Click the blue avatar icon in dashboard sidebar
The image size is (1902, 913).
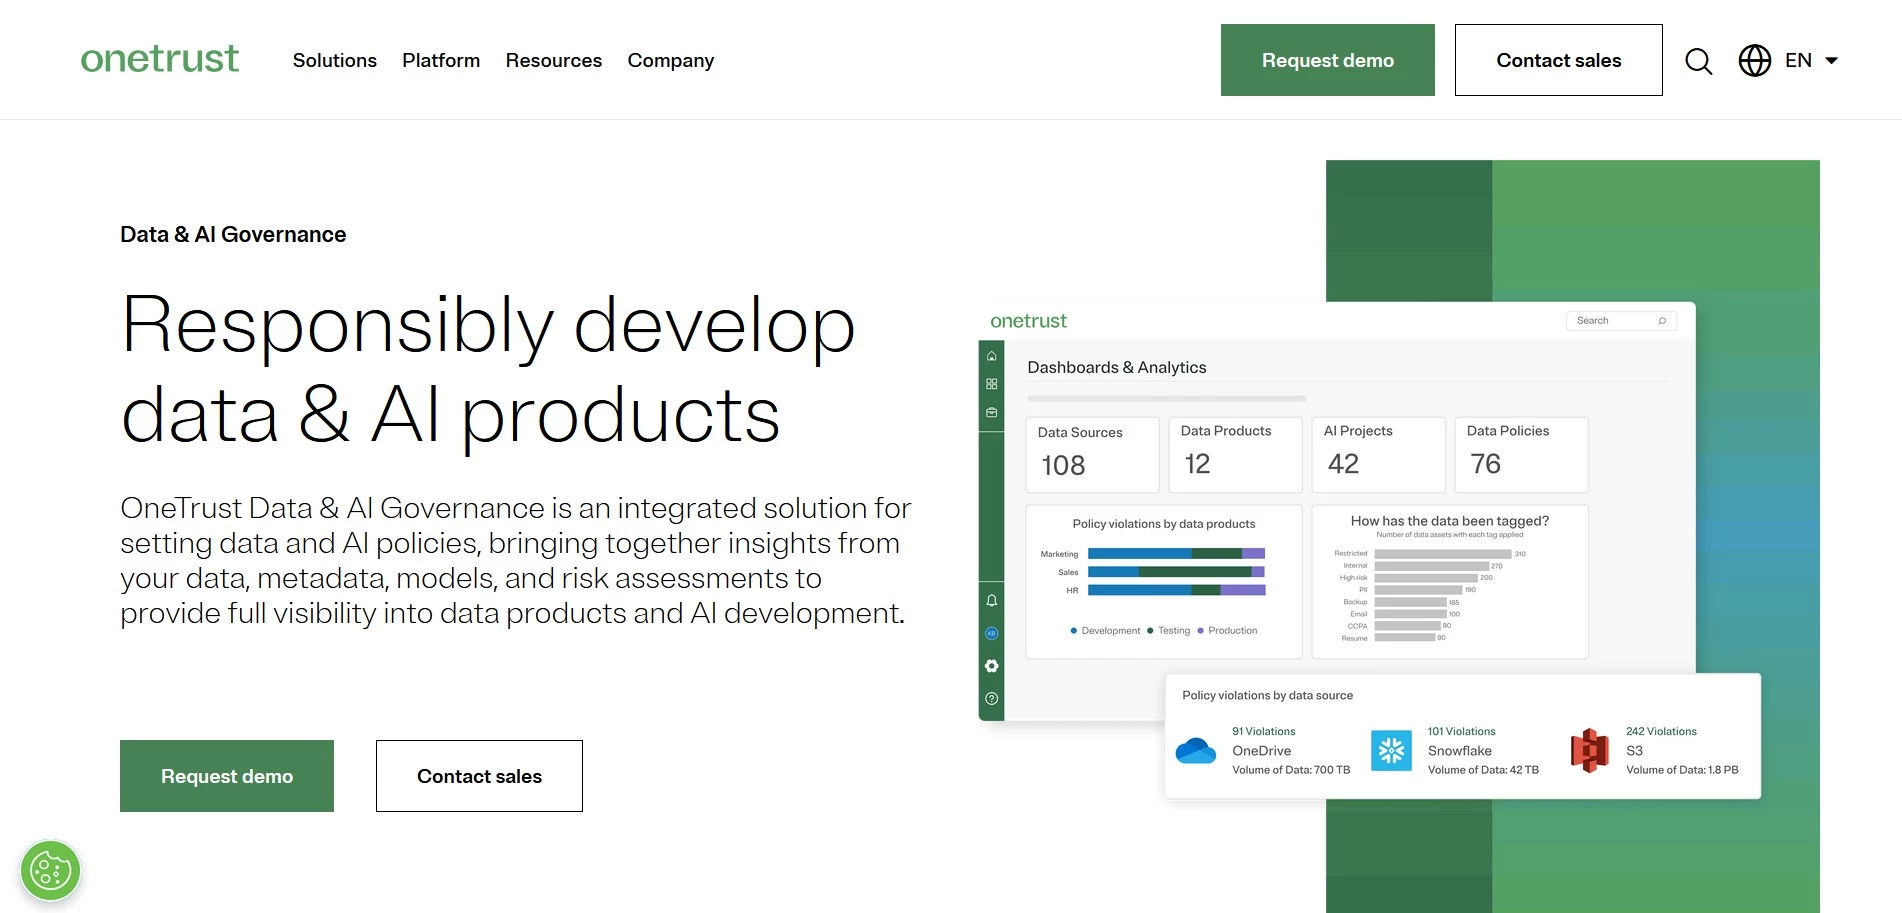(x=991, y=633)
